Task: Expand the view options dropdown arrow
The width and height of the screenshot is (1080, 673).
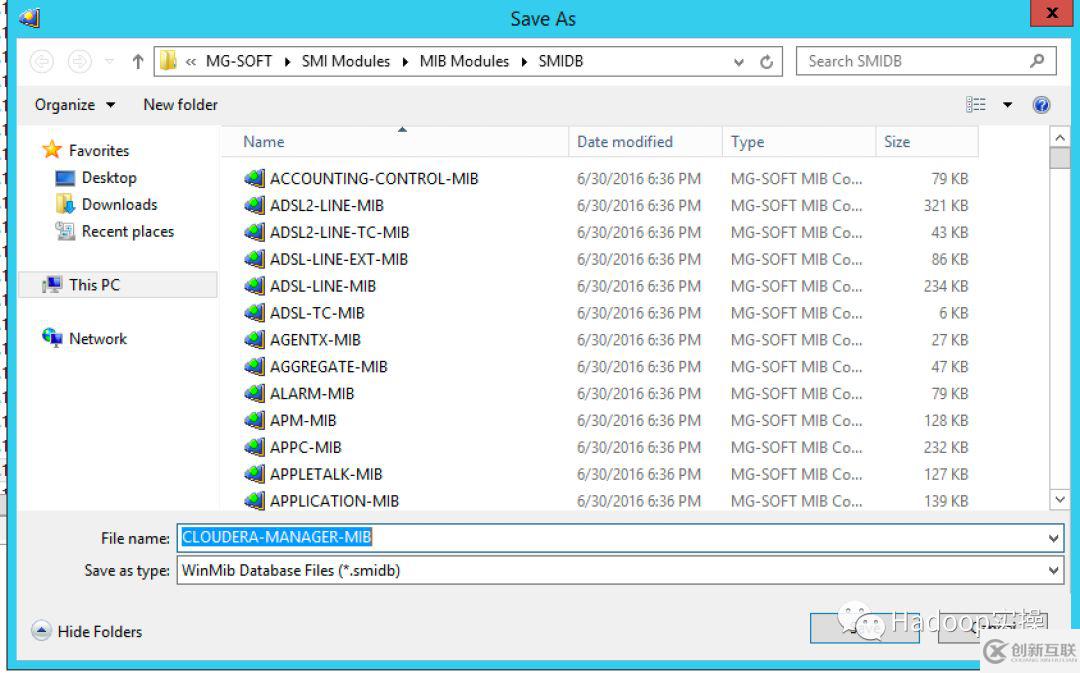Action: pyautogui.click(x=1007, y=105)
